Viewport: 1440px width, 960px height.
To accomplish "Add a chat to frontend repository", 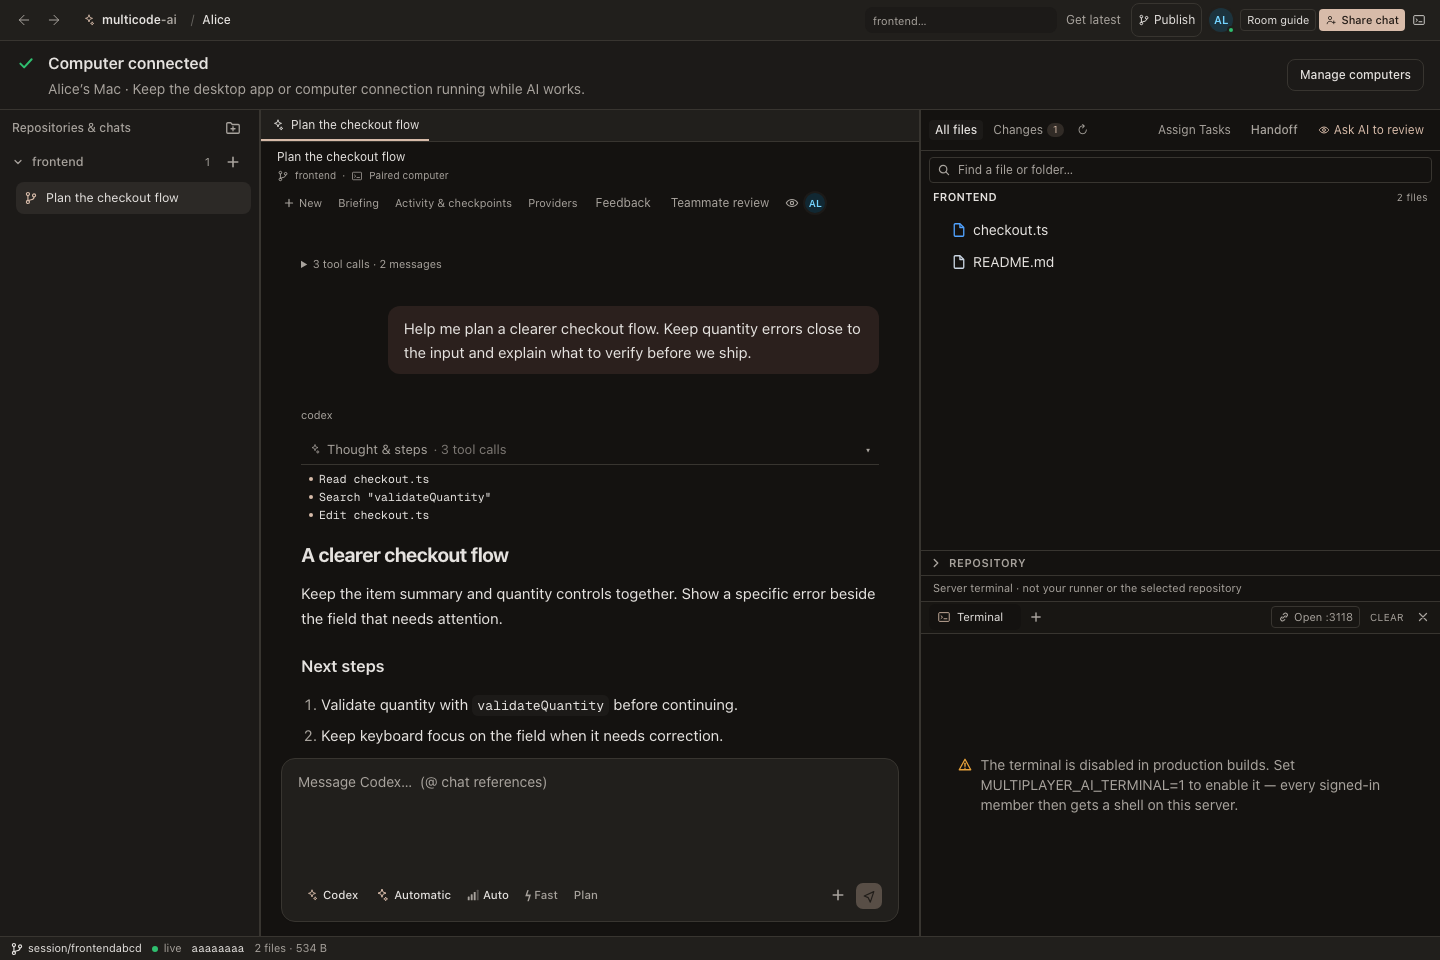I will pyautogui.click(x=233, y=162).
